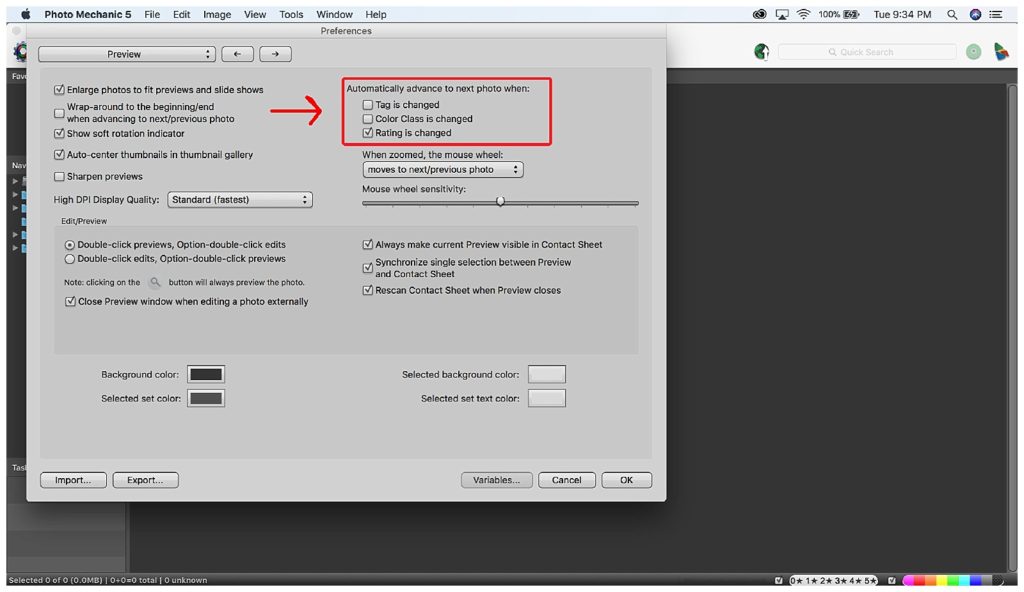This screenshot has width=1024, height=592.
Task: Go to next preferences pane with right arrow
Action: (275, 54)
